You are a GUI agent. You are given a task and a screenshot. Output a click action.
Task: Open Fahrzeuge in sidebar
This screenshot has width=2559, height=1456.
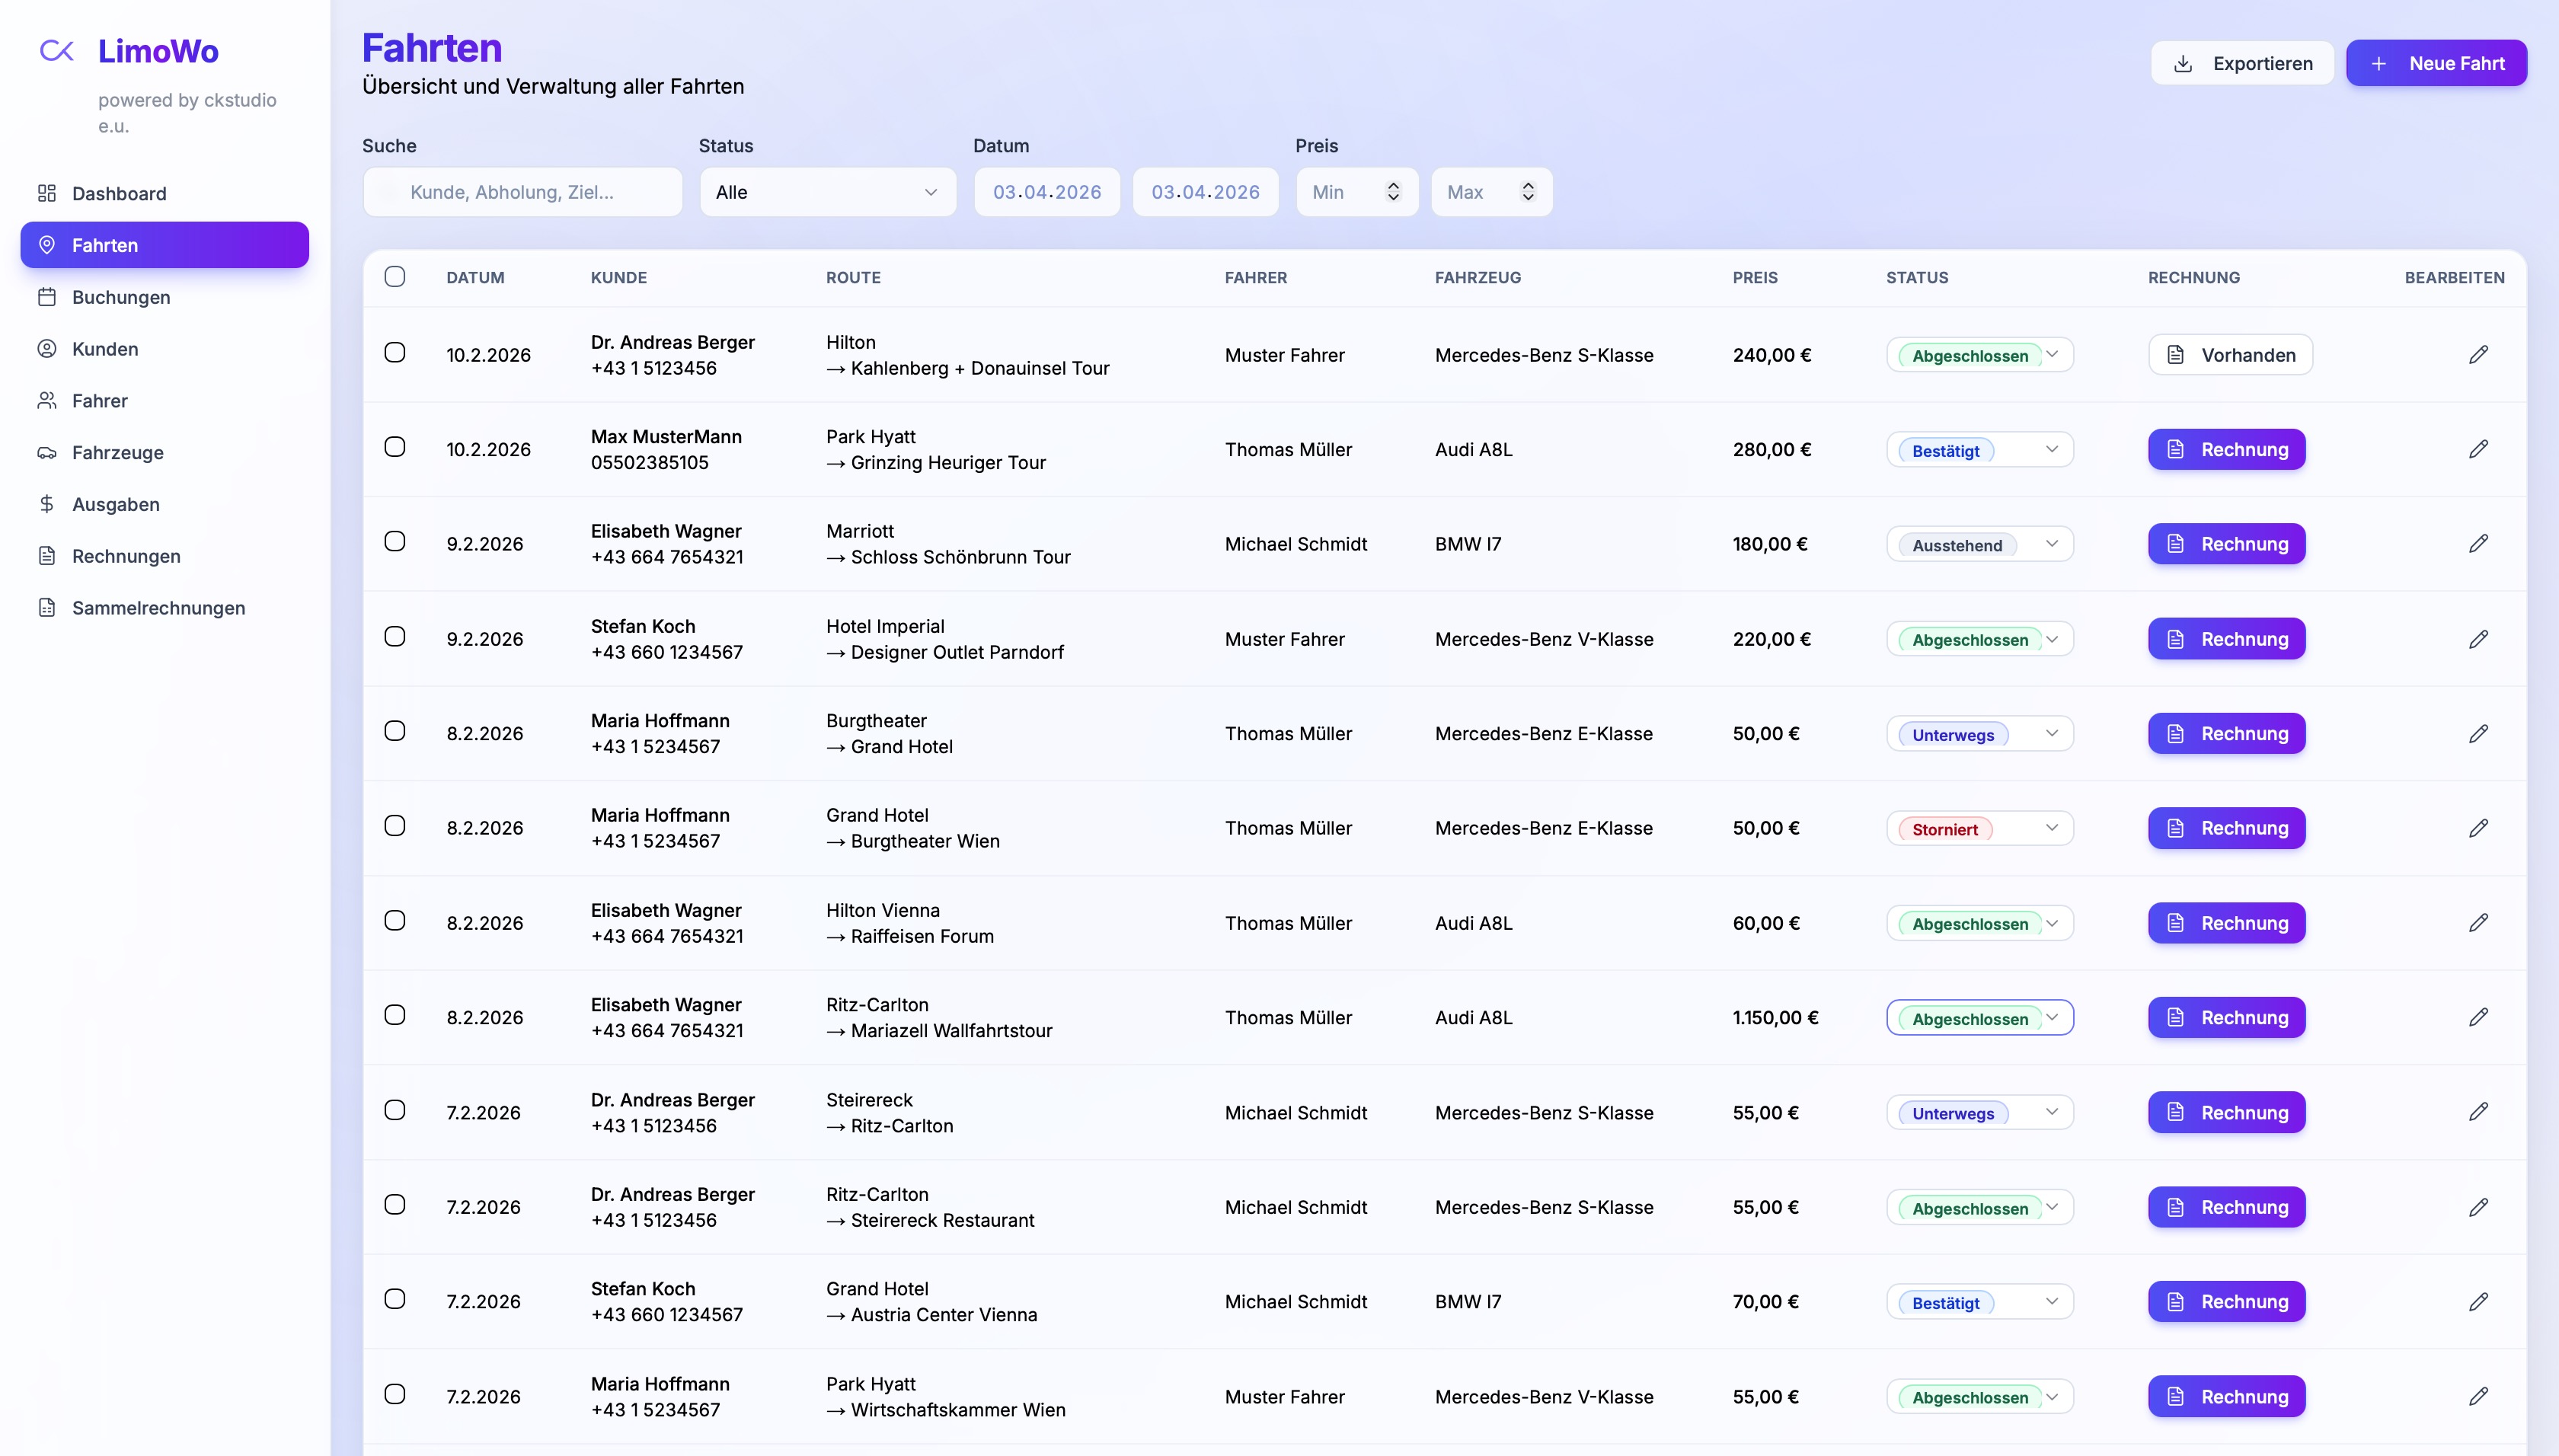165,453
